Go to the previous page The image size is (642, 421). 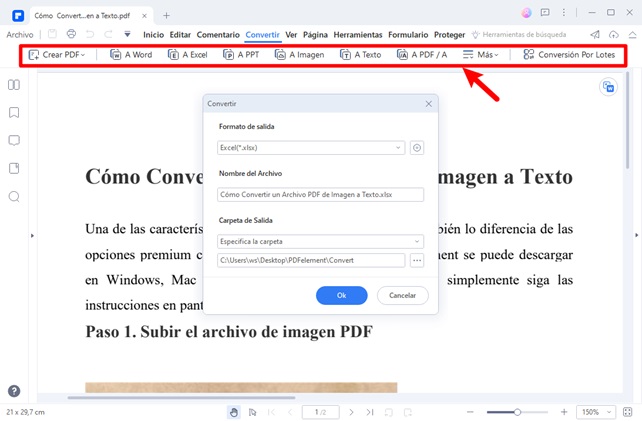[290, 412]
